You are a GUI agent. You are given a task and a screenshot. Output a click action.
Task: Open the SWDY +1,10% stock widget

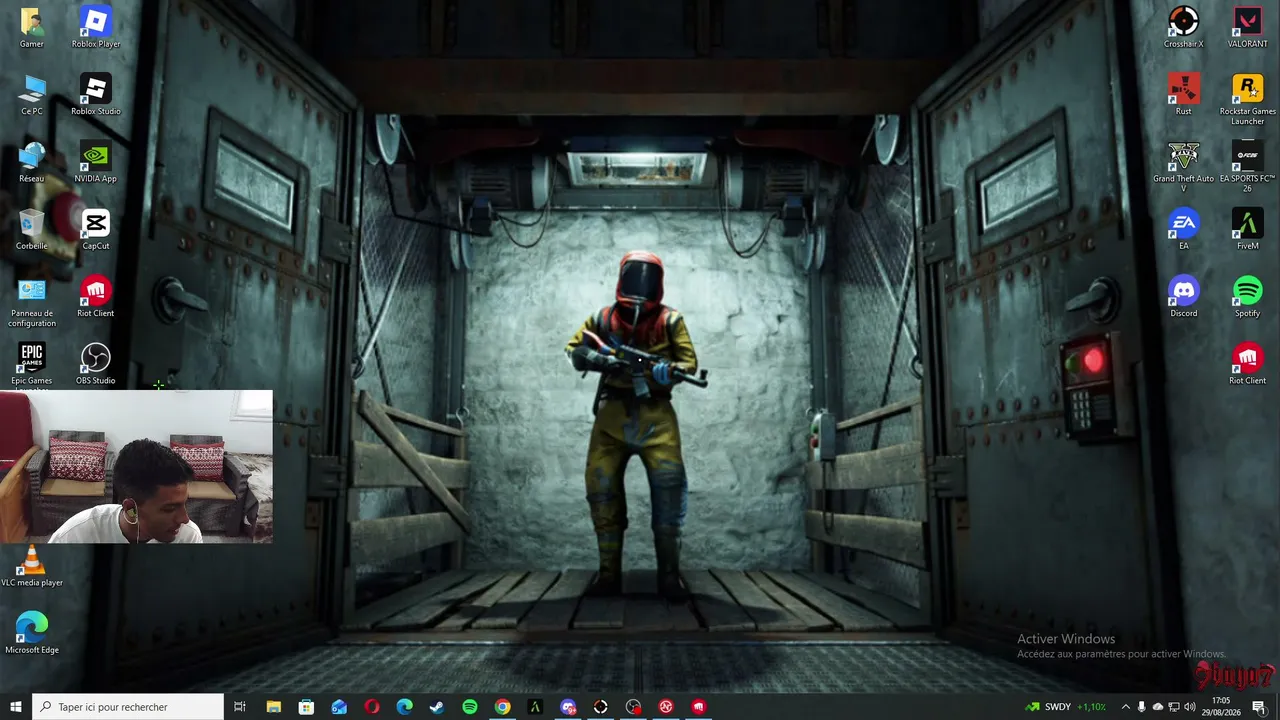[x=1066, y=707]
